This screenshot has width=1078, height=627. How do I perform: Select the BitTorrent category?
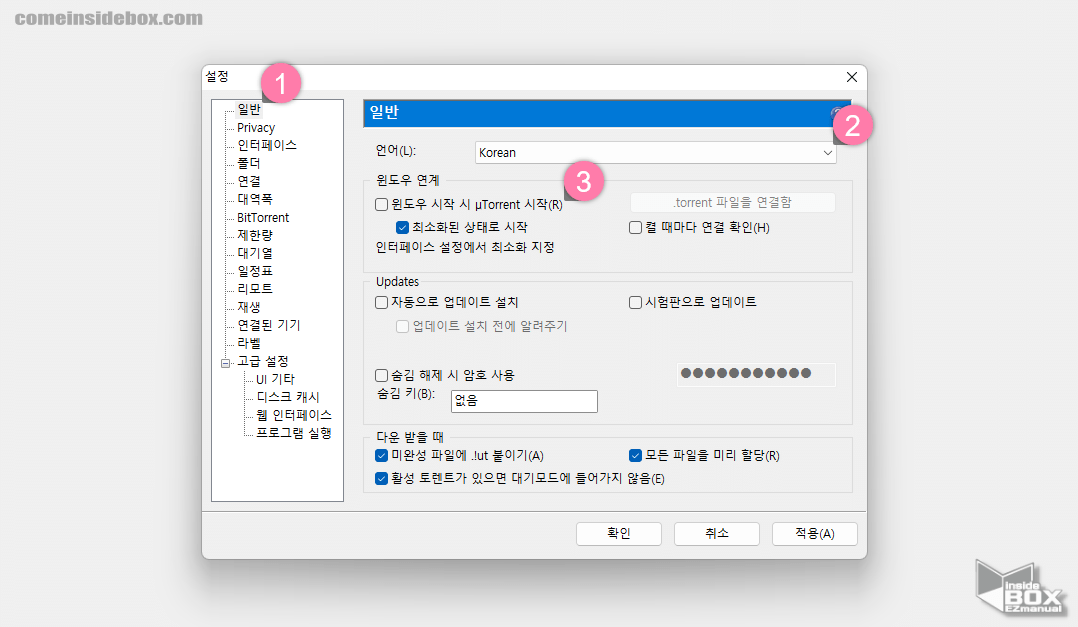pyautogui.click(x=263, y=217)
